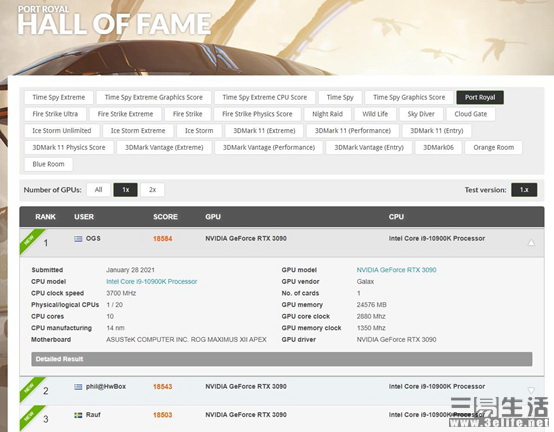Open the NVIDIA GeForce RTX 3090 model link
This screenshot has width=554, height=432.
396,270
